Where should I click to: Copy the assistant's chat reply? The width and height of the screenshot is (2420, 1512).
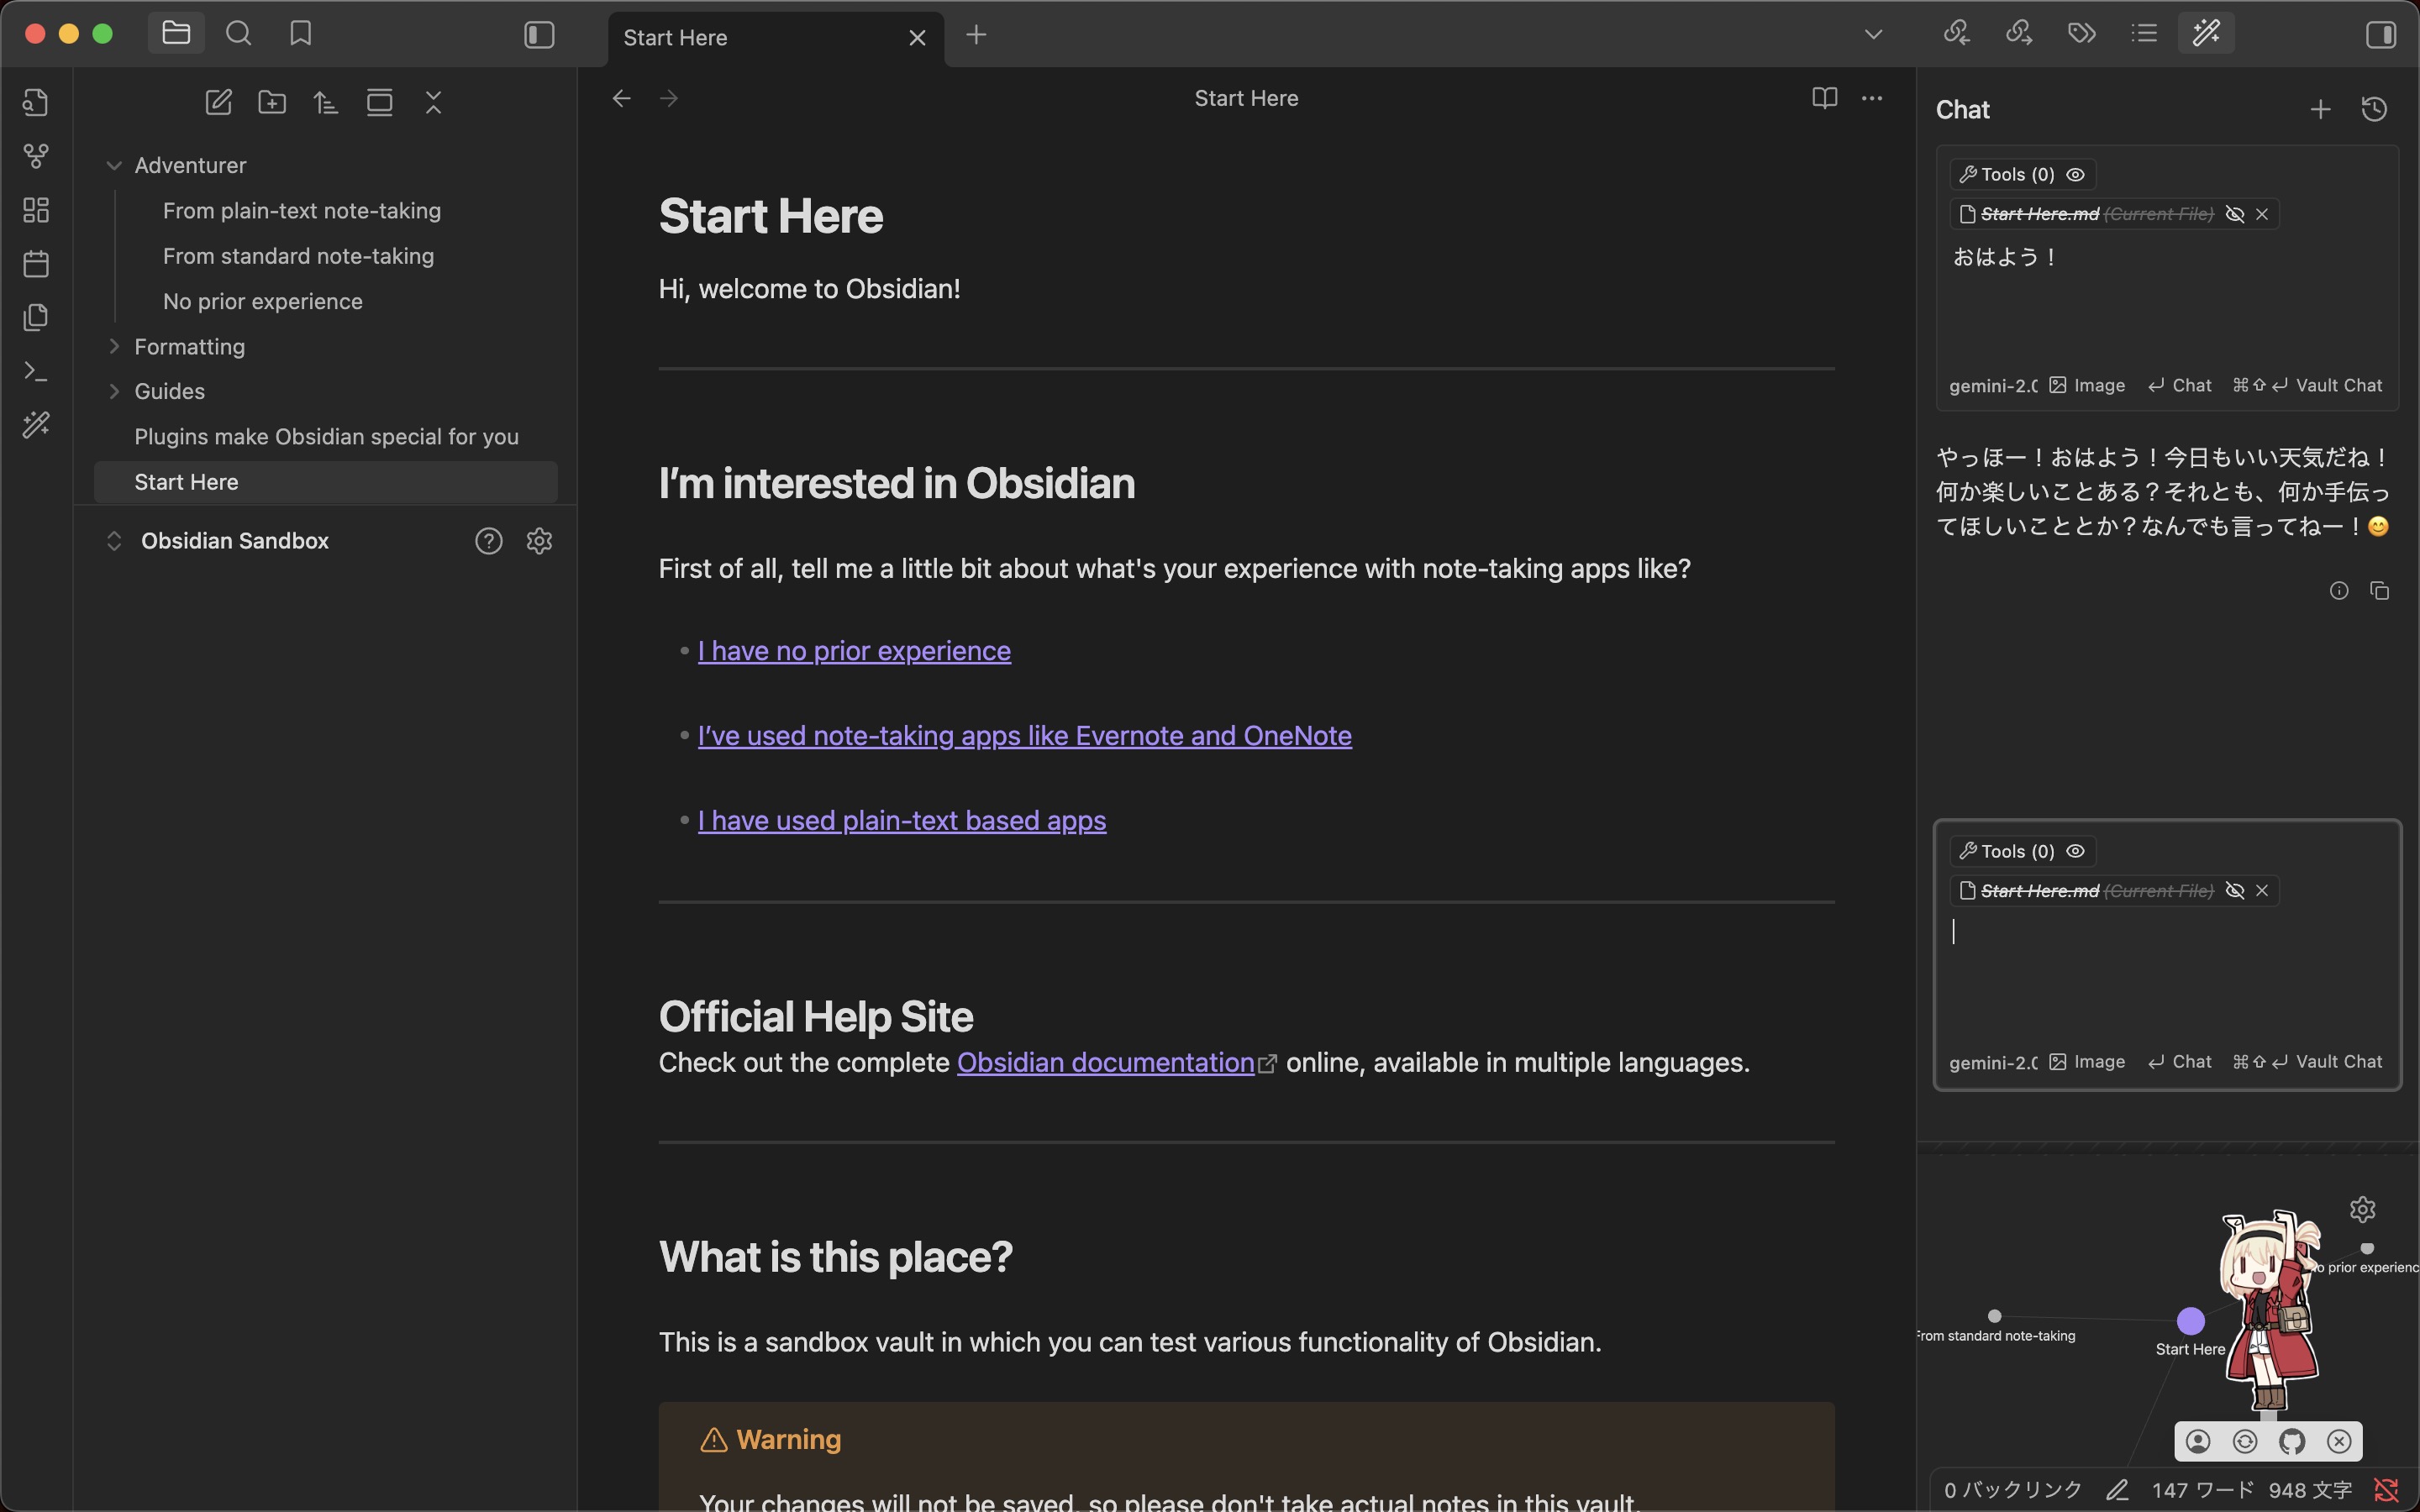point(2380,591)
